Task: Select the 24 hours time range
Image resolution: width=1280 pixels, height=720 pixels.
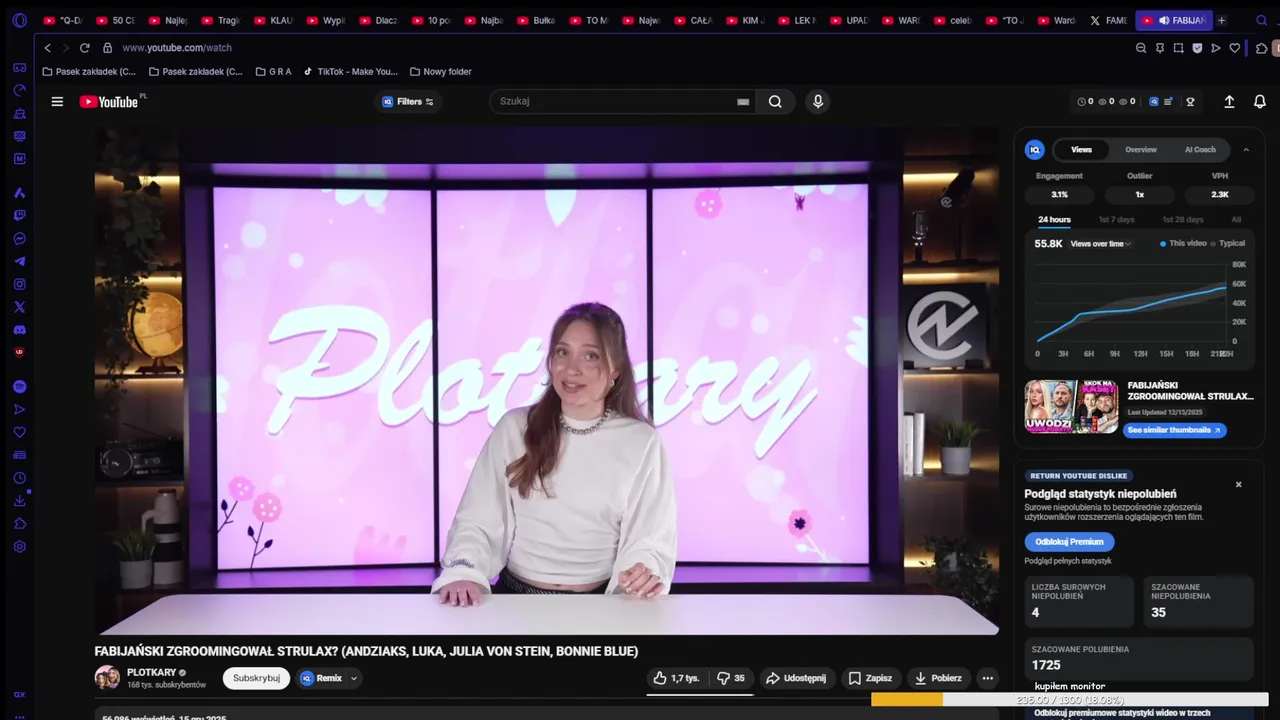Action: point(1054,219)
